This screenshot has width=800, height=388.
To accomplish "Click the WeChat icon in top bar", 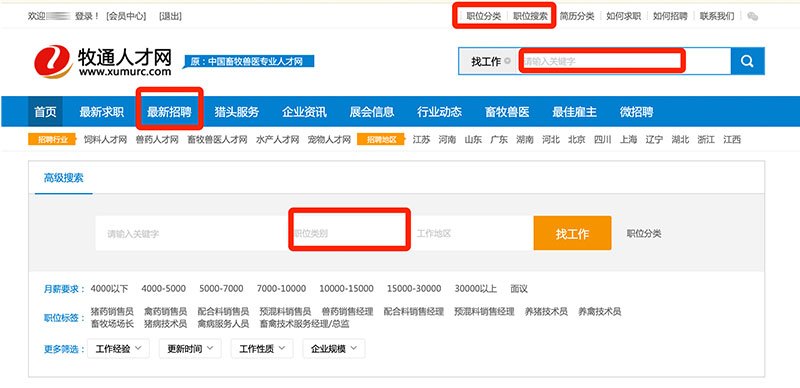I will [x=753, y=16].
